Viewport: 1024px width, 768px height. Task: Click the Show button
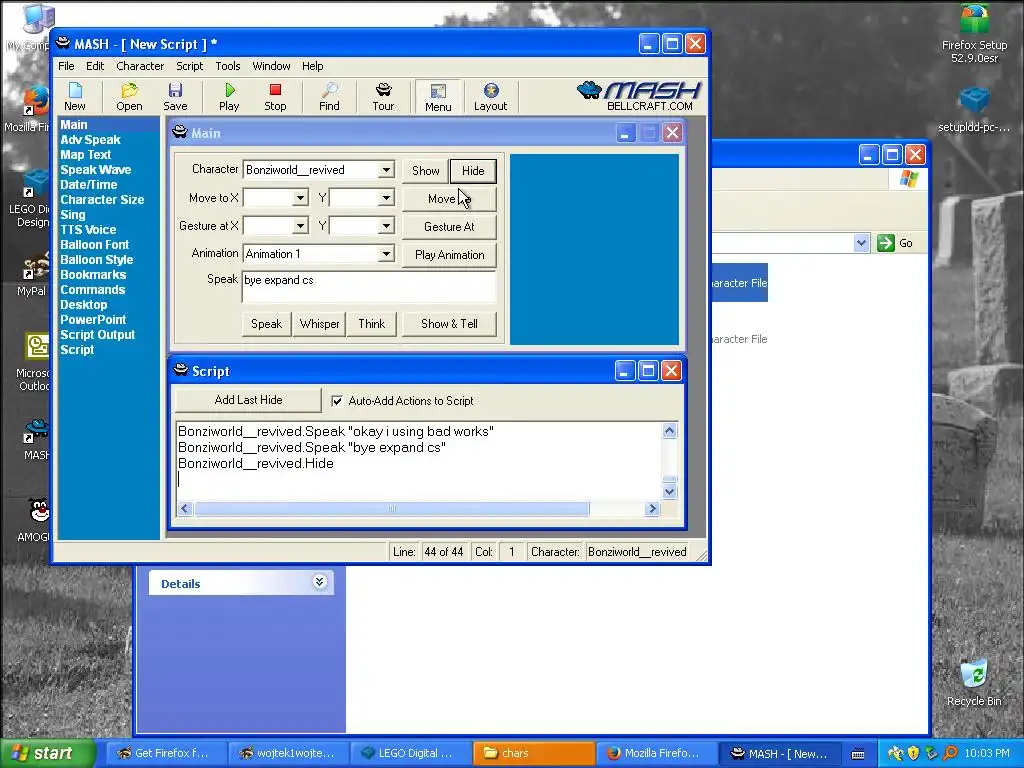pos(425,171)
